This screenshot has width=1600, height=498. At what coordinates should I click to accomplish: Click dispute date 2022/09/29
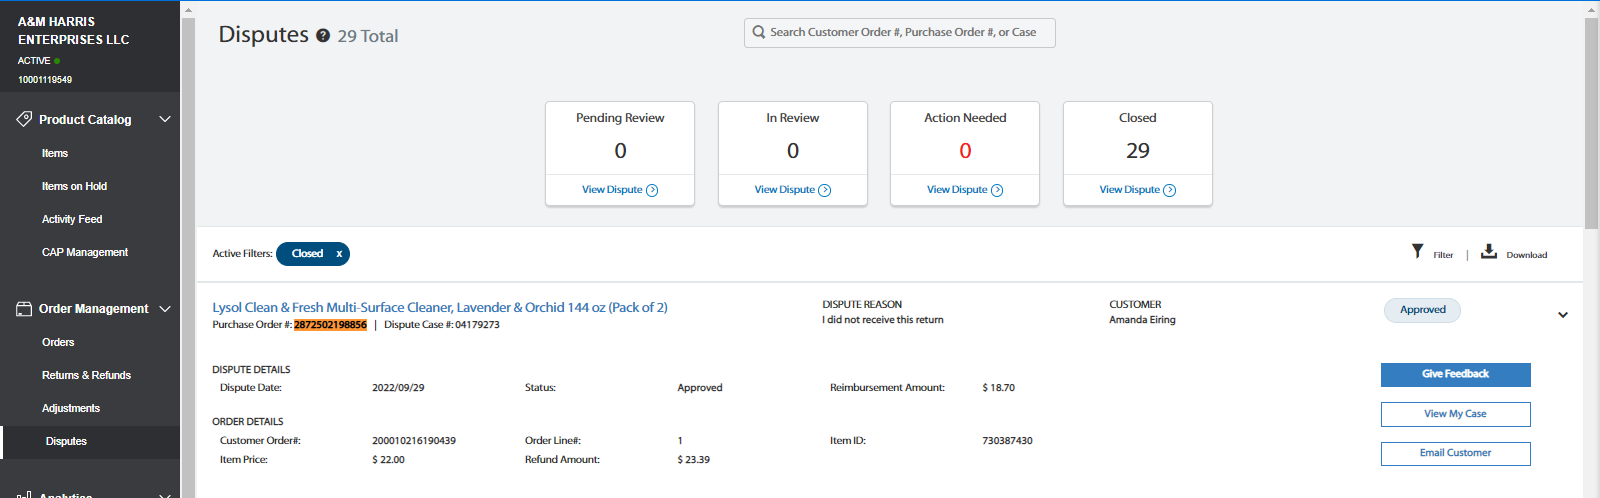click(x=398, y=388)
